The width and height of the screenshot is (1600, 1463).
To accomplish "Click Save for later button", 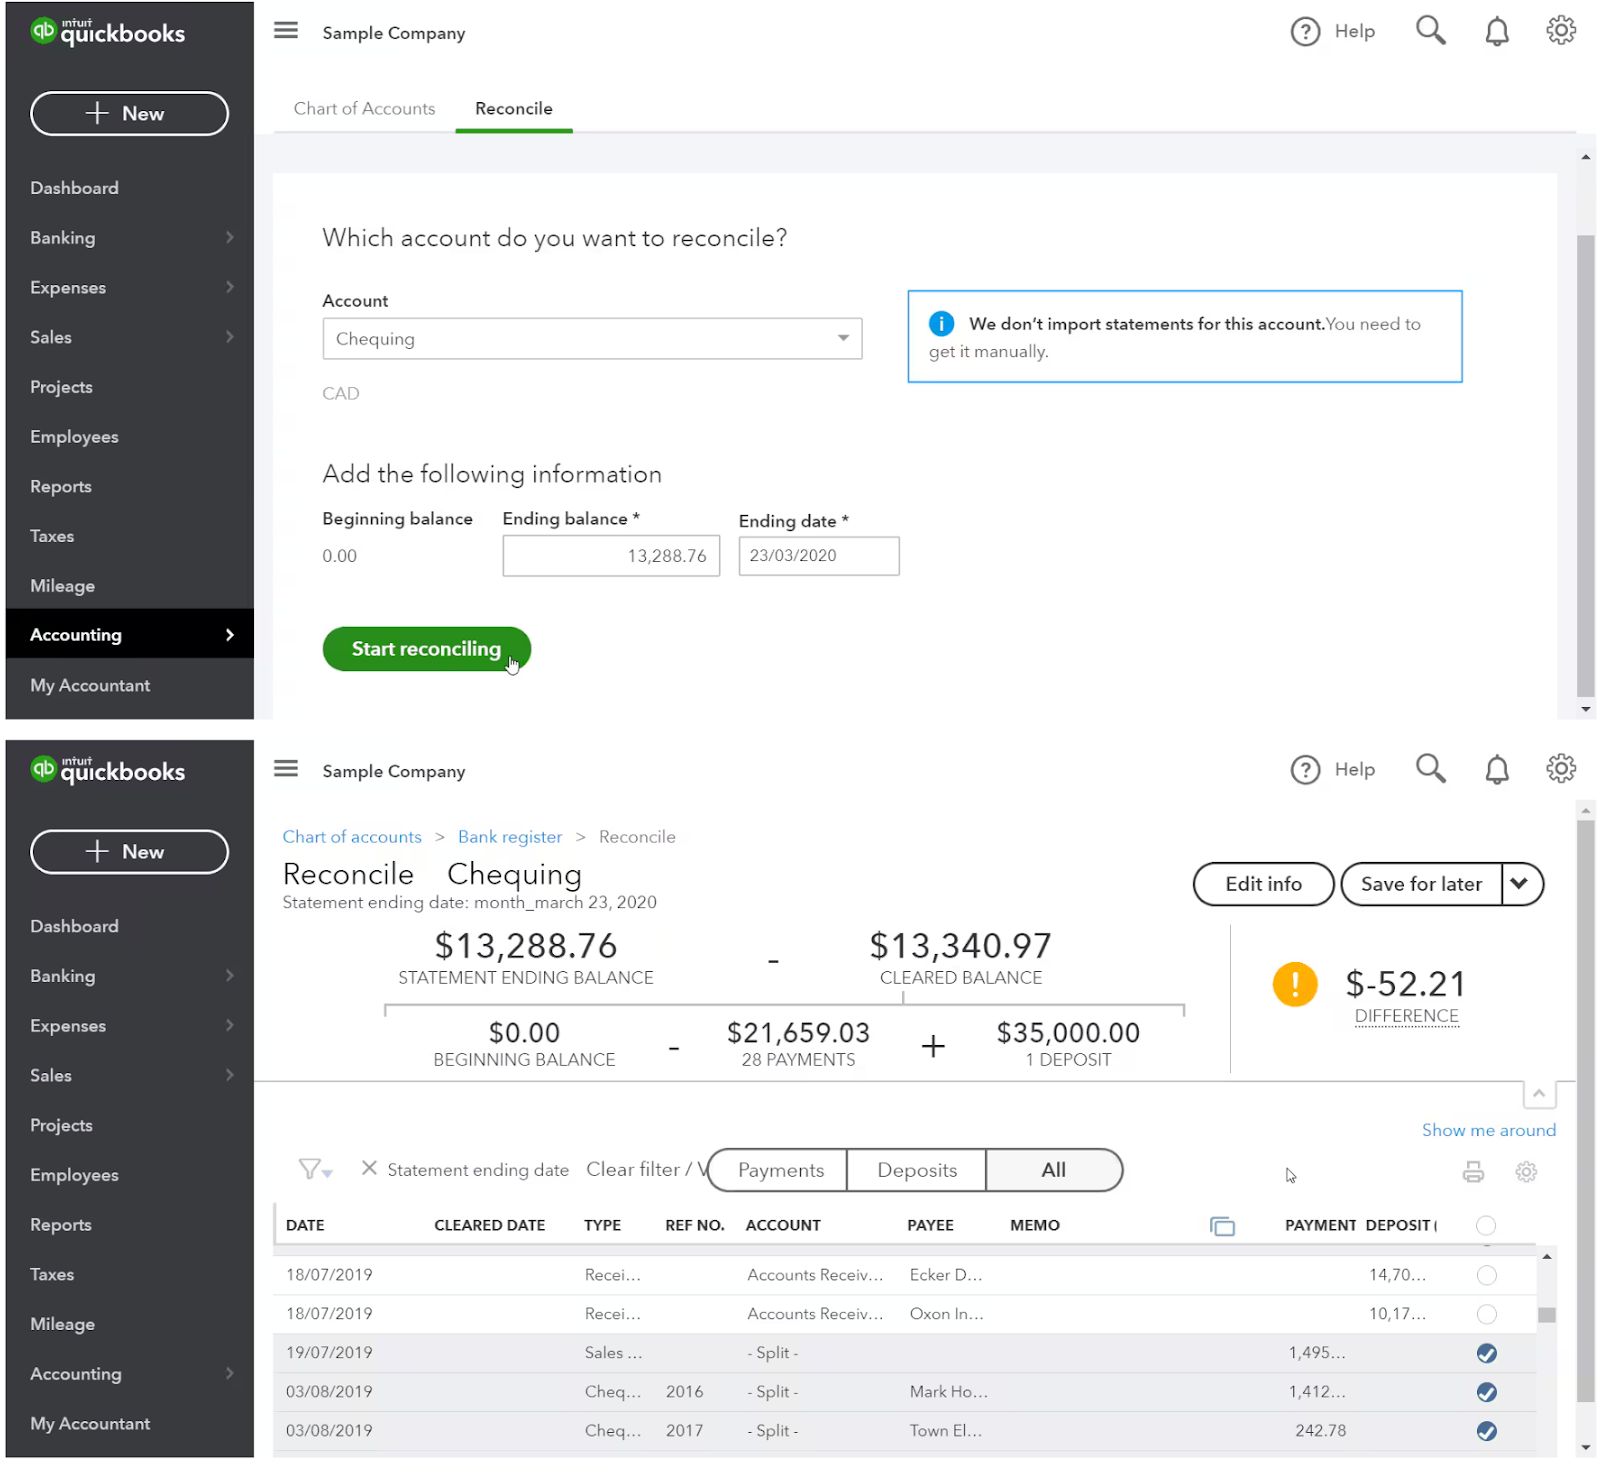I will 1421,885.
